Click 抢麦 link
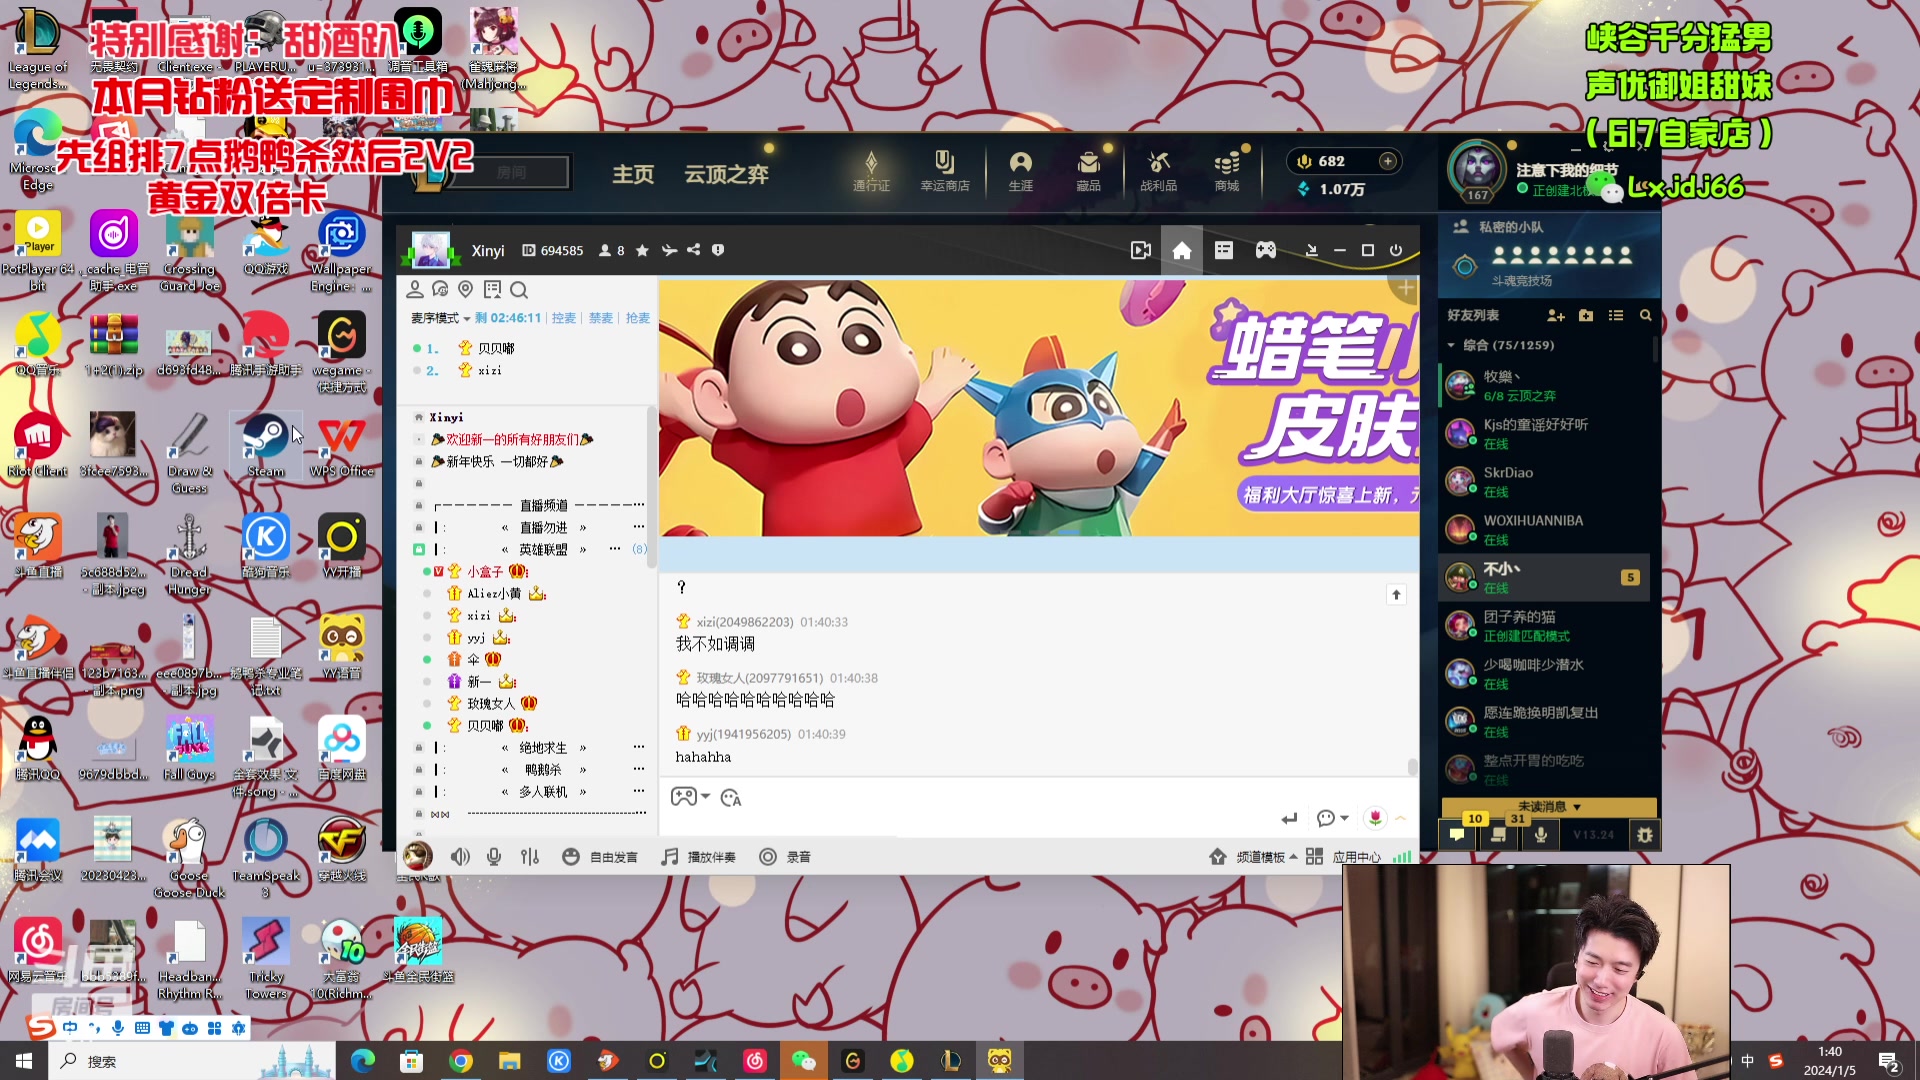This screenshot has width=1920, height=1080. tap(638, 318)
